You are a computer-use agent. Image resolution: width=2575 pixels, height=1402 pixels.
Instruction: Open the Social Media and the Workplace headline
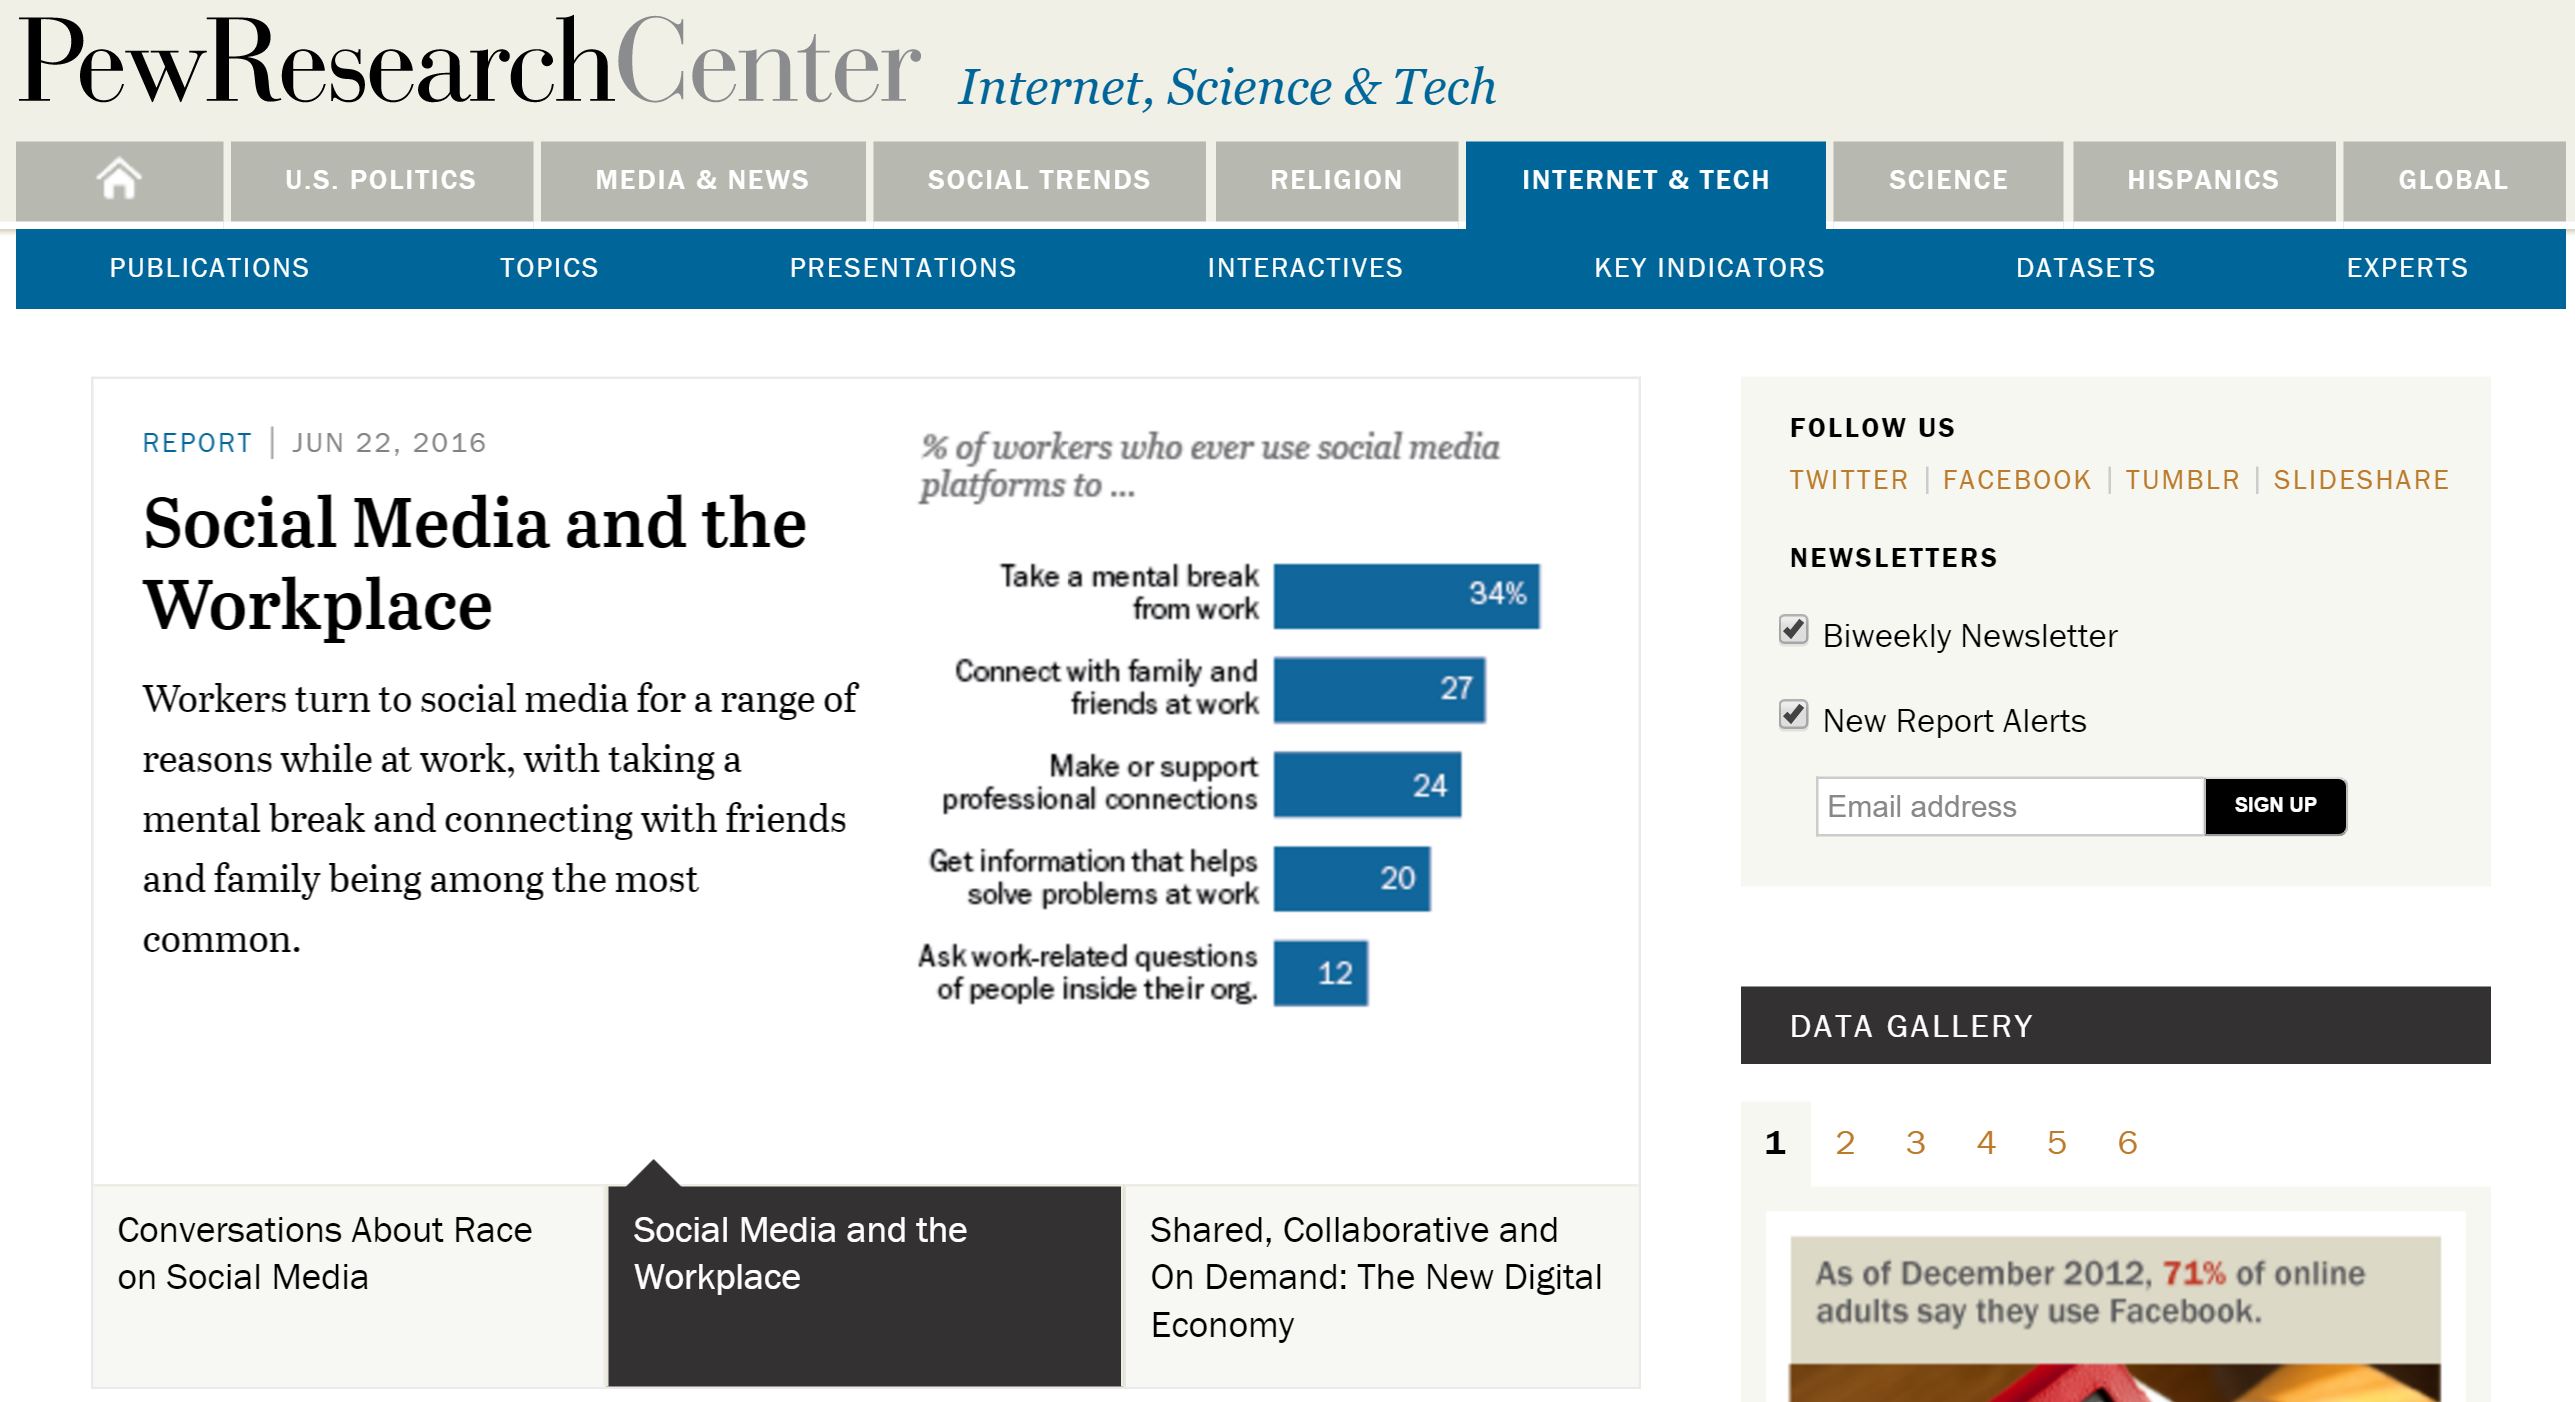[x=475, y=563]
